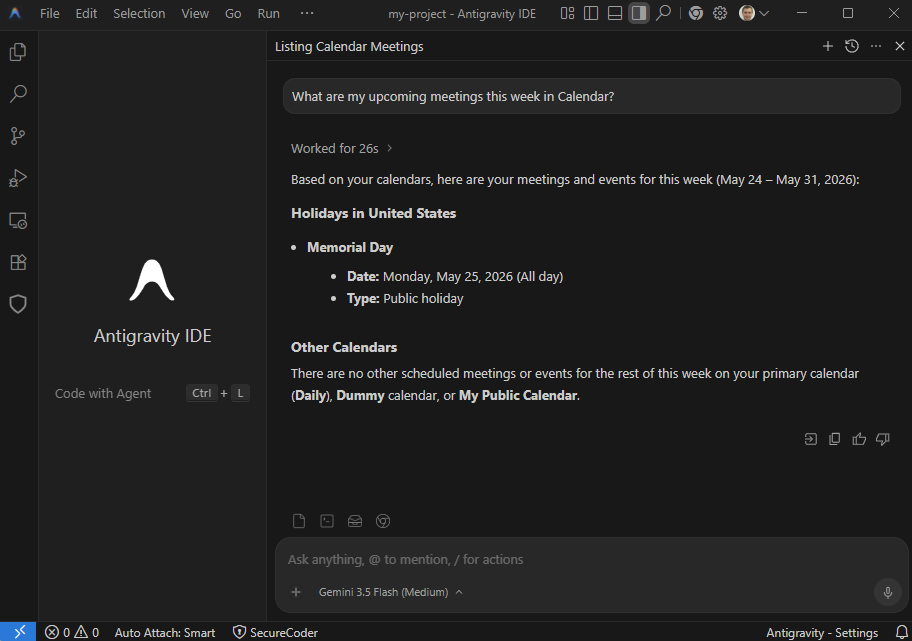
Task: Open the Go menu
Action: point(233,13)
